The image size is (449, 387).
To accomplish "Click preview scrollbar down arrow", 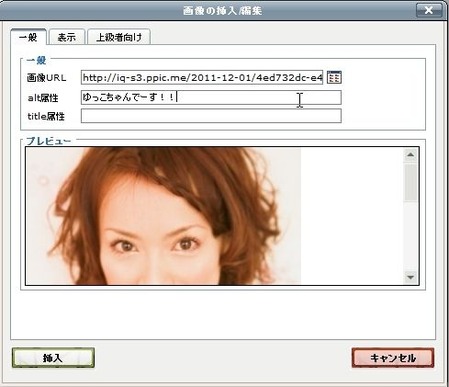I will (x=410, y=277).
